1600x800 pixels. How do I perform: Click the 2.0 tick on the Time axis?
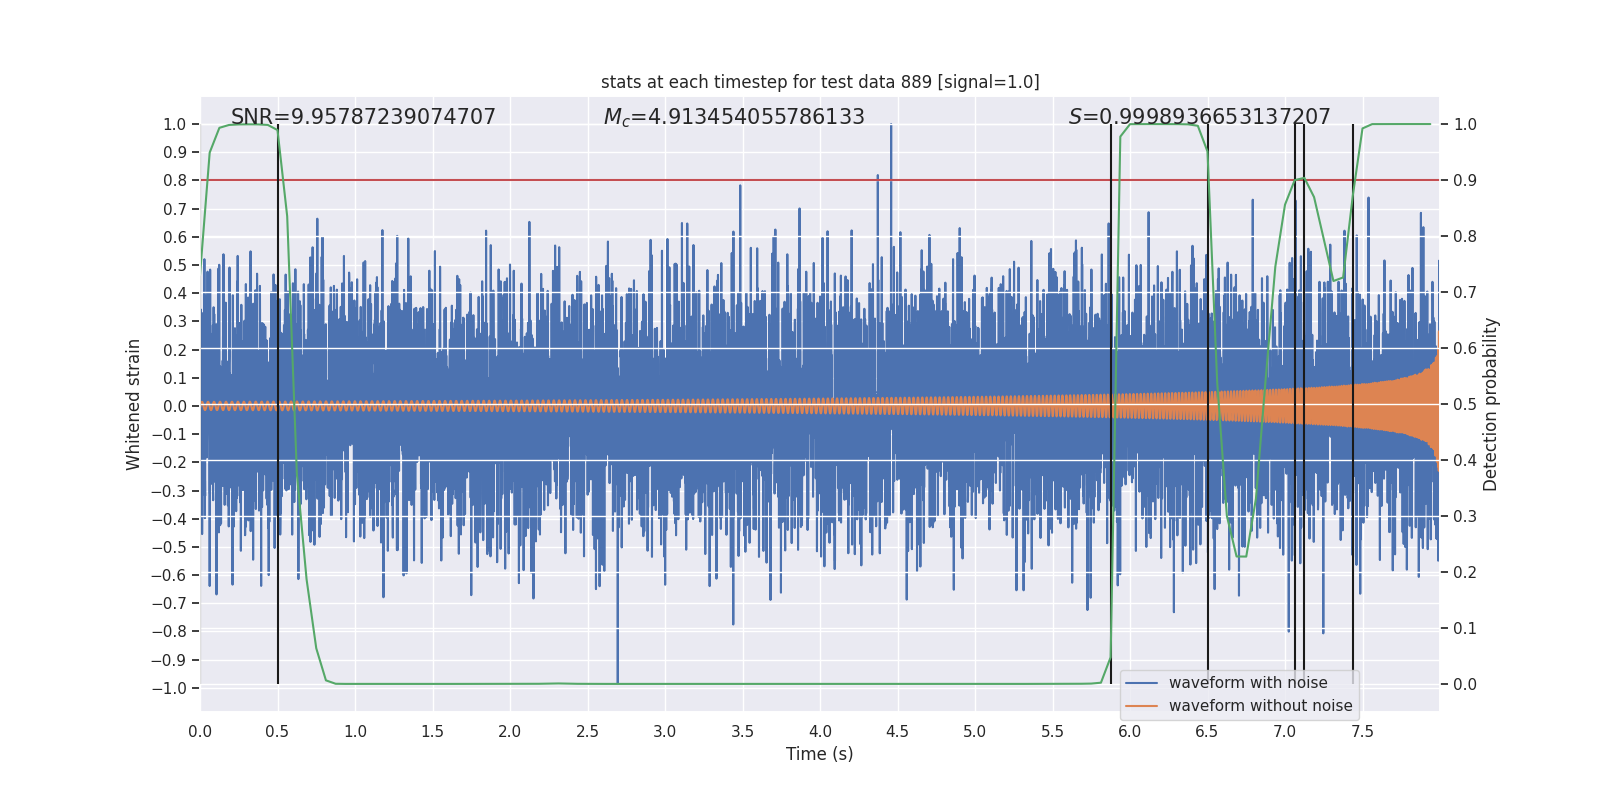click(x=510, y=731)
